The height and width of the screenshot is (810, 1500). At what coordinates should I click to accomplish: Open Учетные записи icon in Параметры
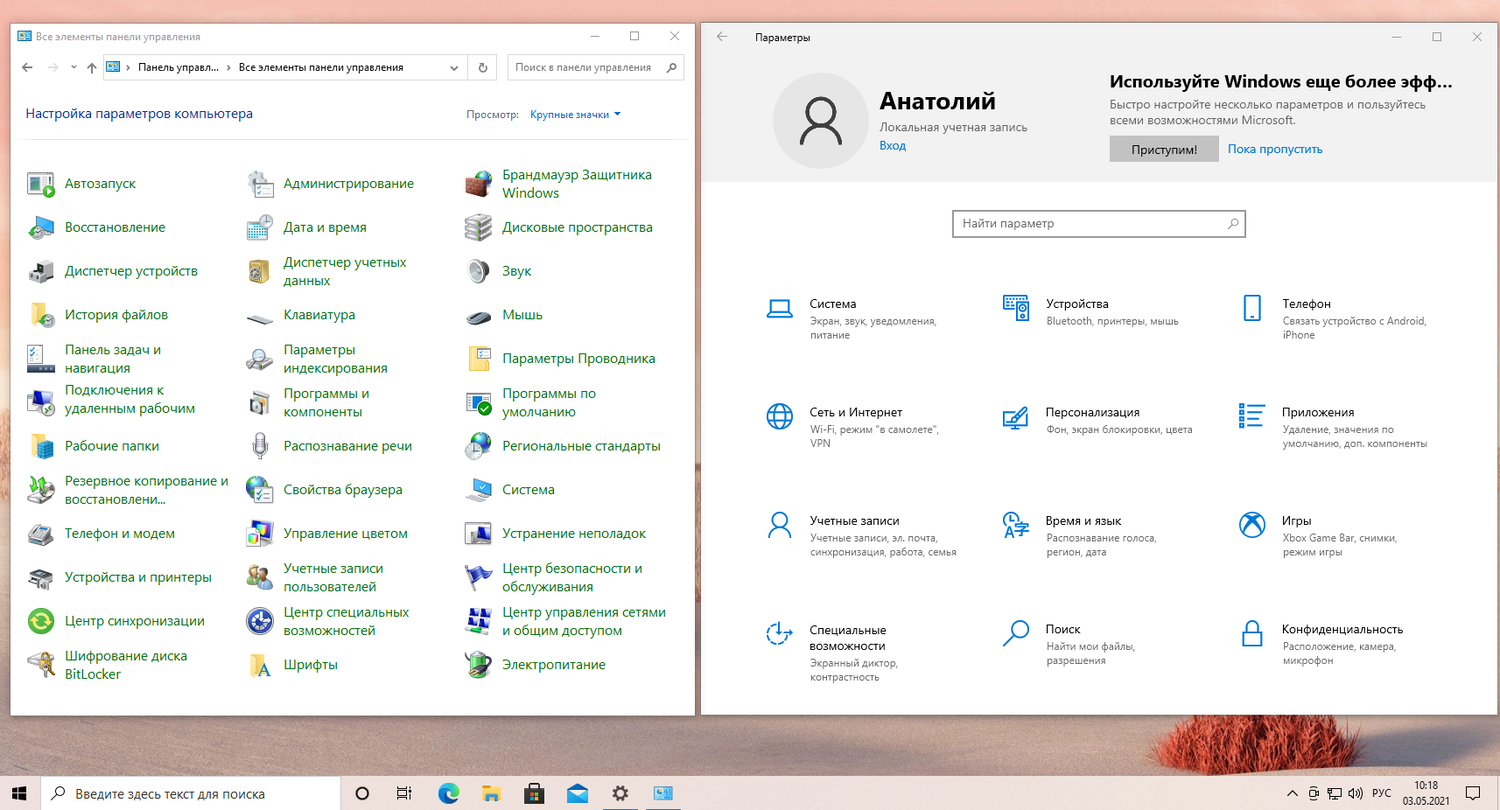click(780, 525)
